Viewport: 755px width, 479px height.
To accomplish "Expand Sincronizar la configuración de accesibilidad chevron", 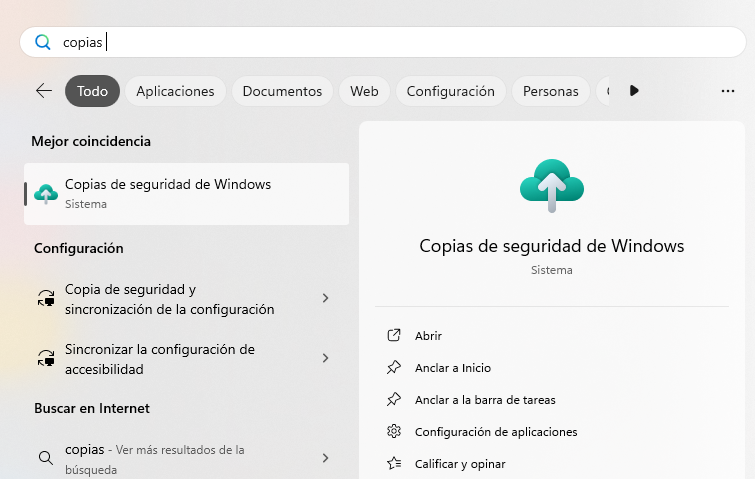I will point(325,358).
